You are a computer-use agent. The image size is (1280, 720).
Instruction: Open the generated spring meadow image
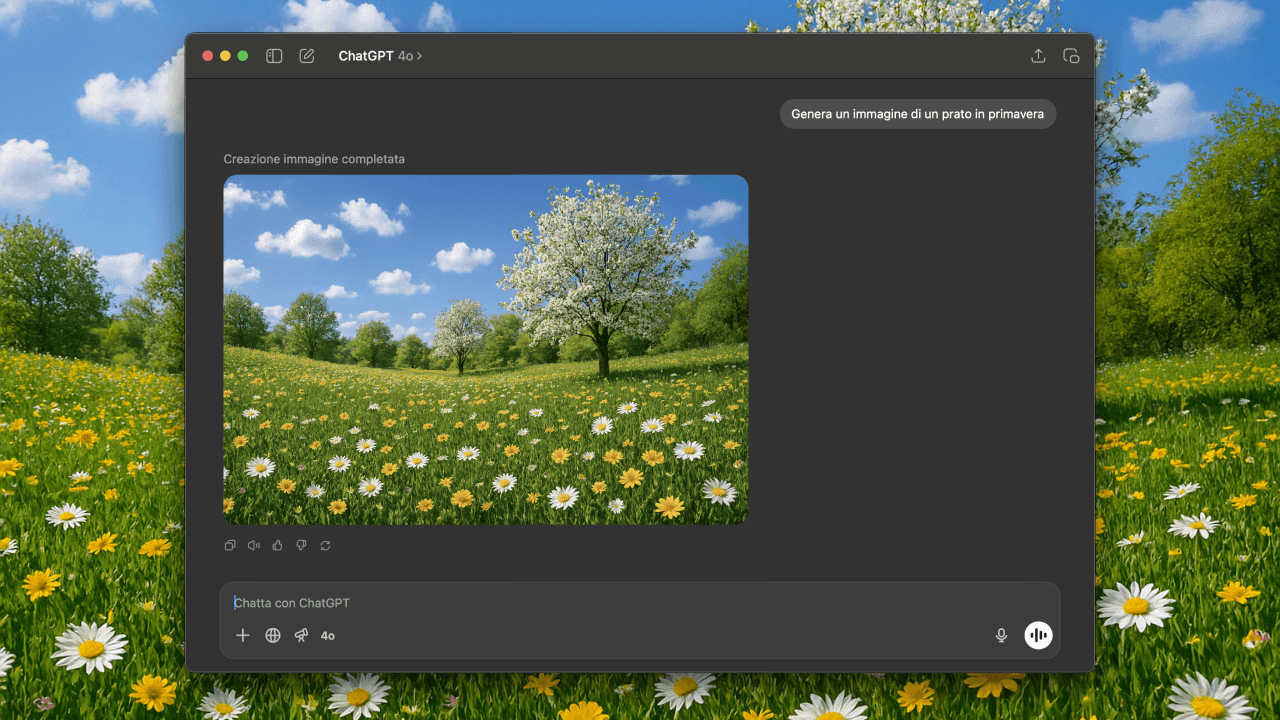[485, 349]
